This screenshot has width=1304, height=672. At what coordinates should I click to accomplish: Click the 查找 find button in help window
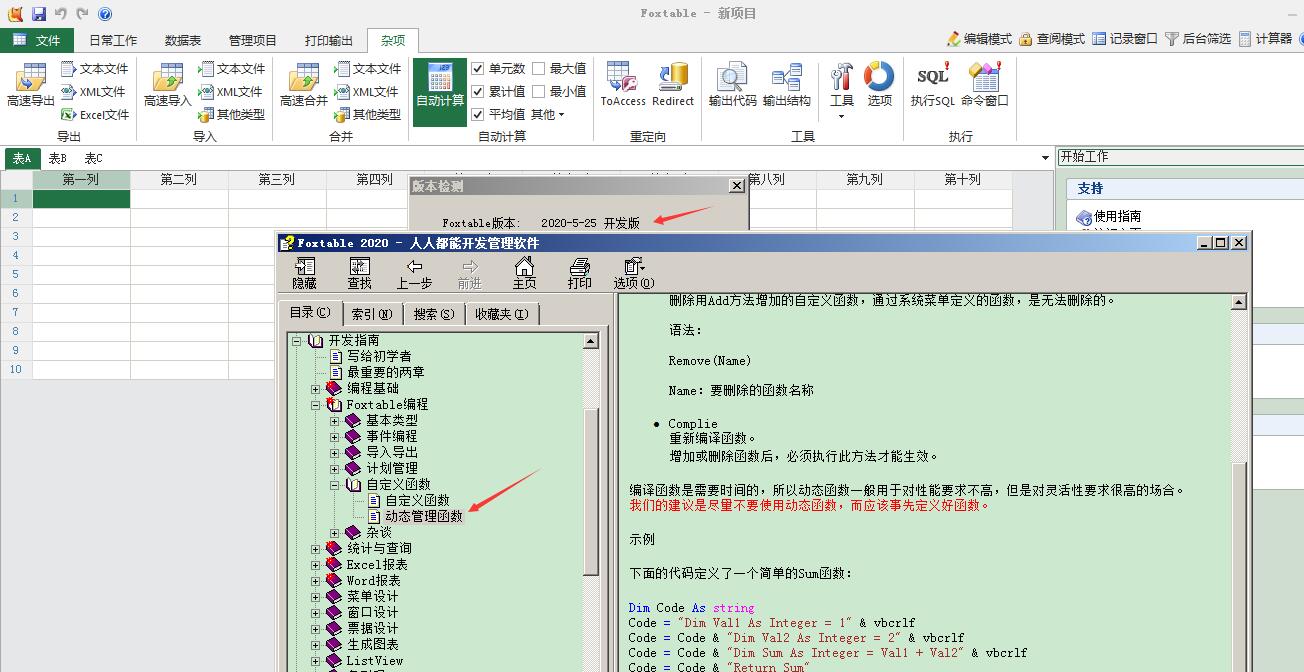(359, 274)
